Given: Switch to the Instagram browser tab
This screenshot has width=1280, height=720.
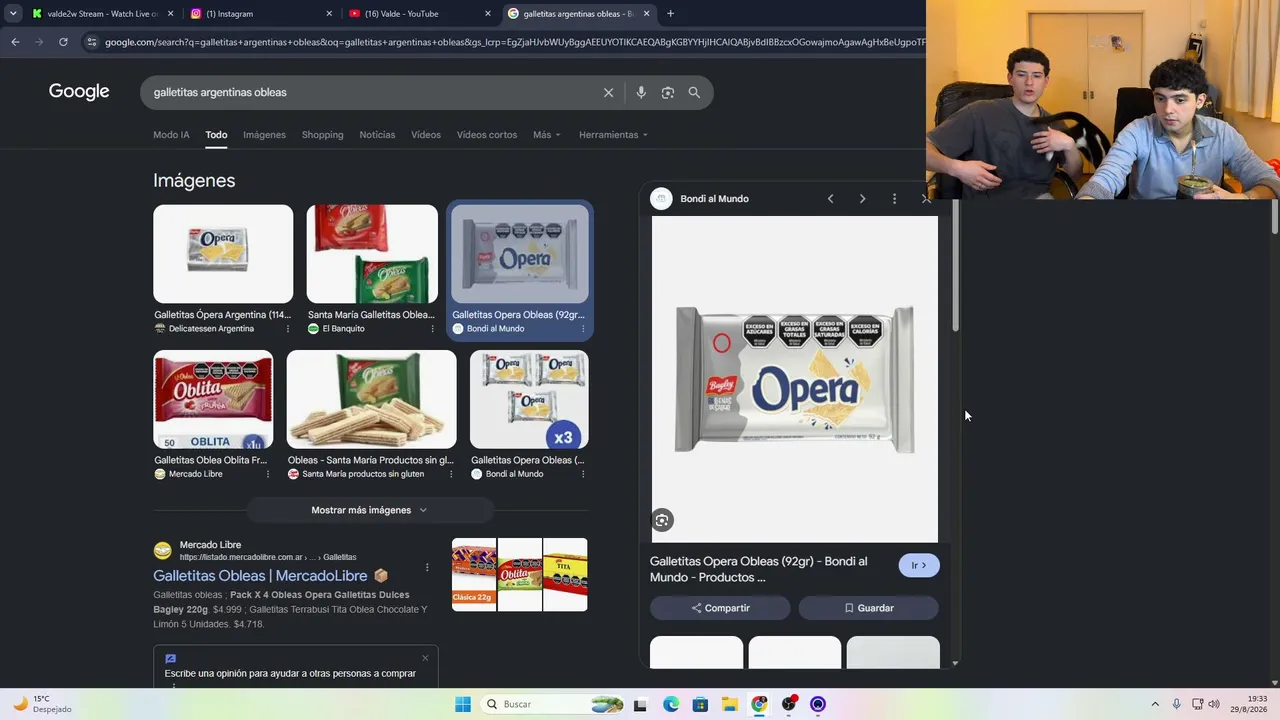Looking at the screenshot, I should (x=261, y=14).
